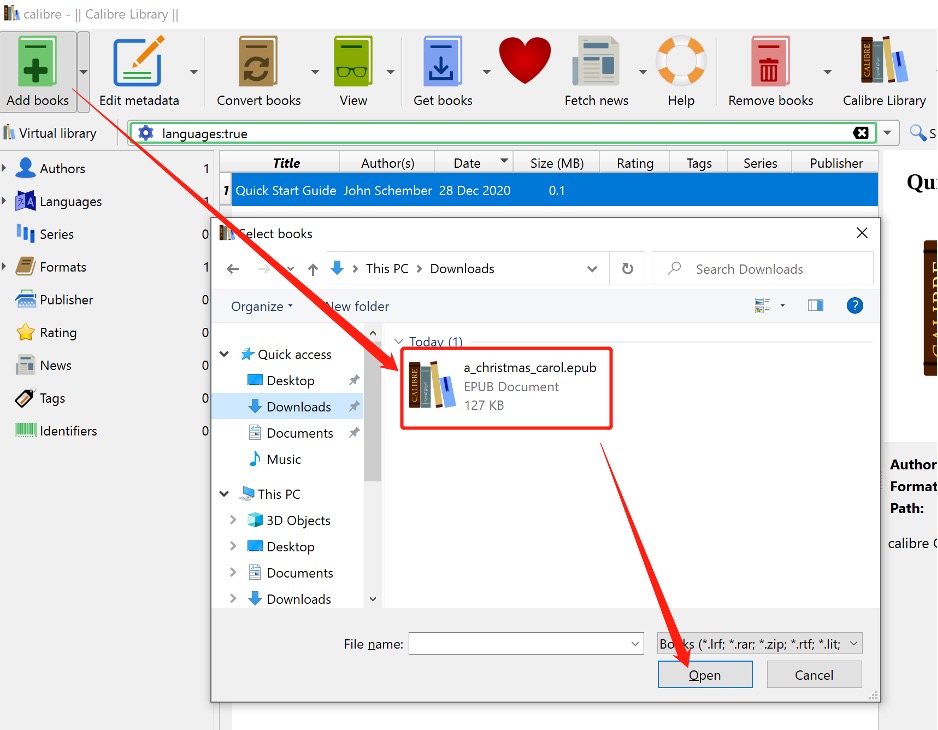Viewport: 938px width, 730px height.
Task: Expand 3D Objects under This PC
Action: pyautogui.click(x=233, y=520)
